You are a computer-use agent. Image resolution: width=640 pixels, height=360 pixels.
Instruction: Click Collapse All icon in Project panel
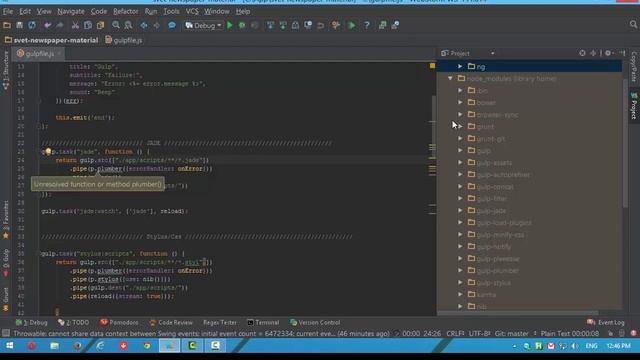tap(593, 53)
